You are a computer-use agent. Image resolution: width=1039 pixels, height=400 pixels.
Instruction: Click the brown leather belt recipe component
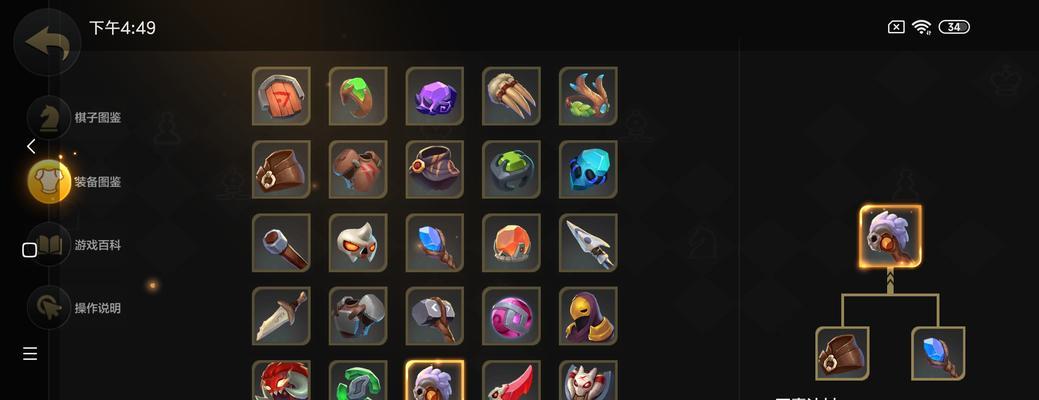842,354
